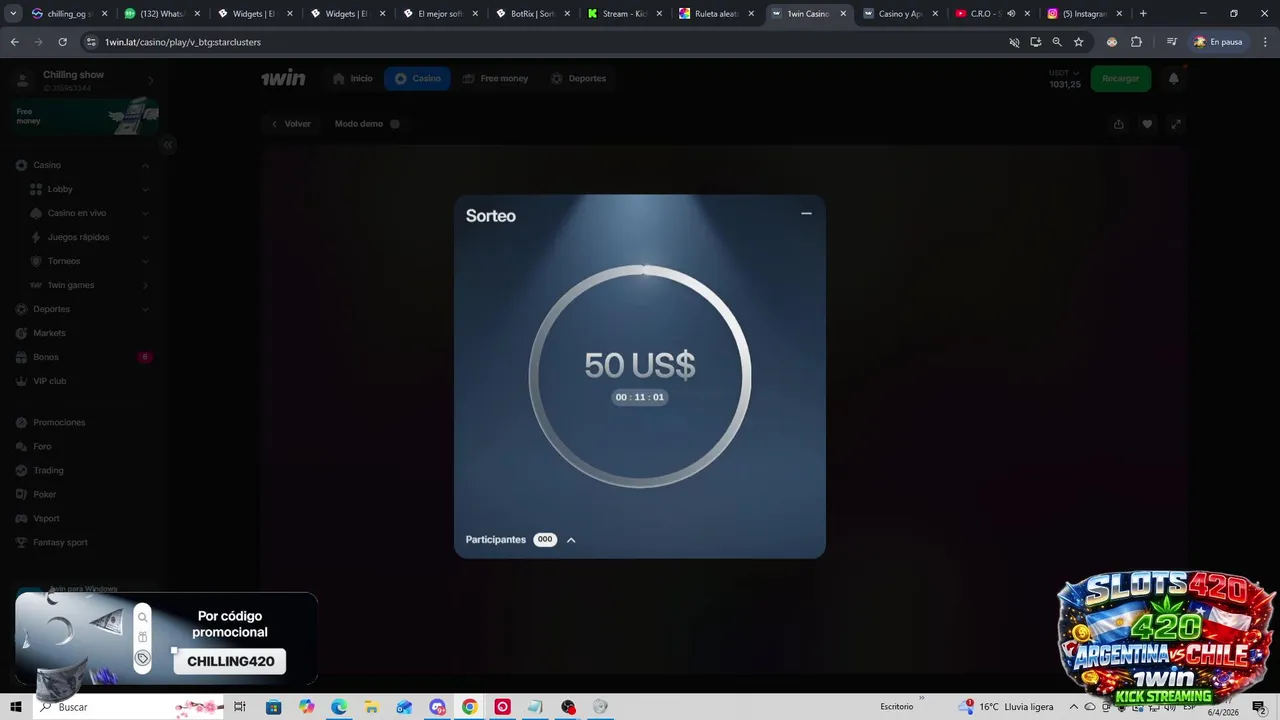The height and width of the screenshot is (720, 1280).
Task: Go back in browser history
Action: (x=14, y=42)
